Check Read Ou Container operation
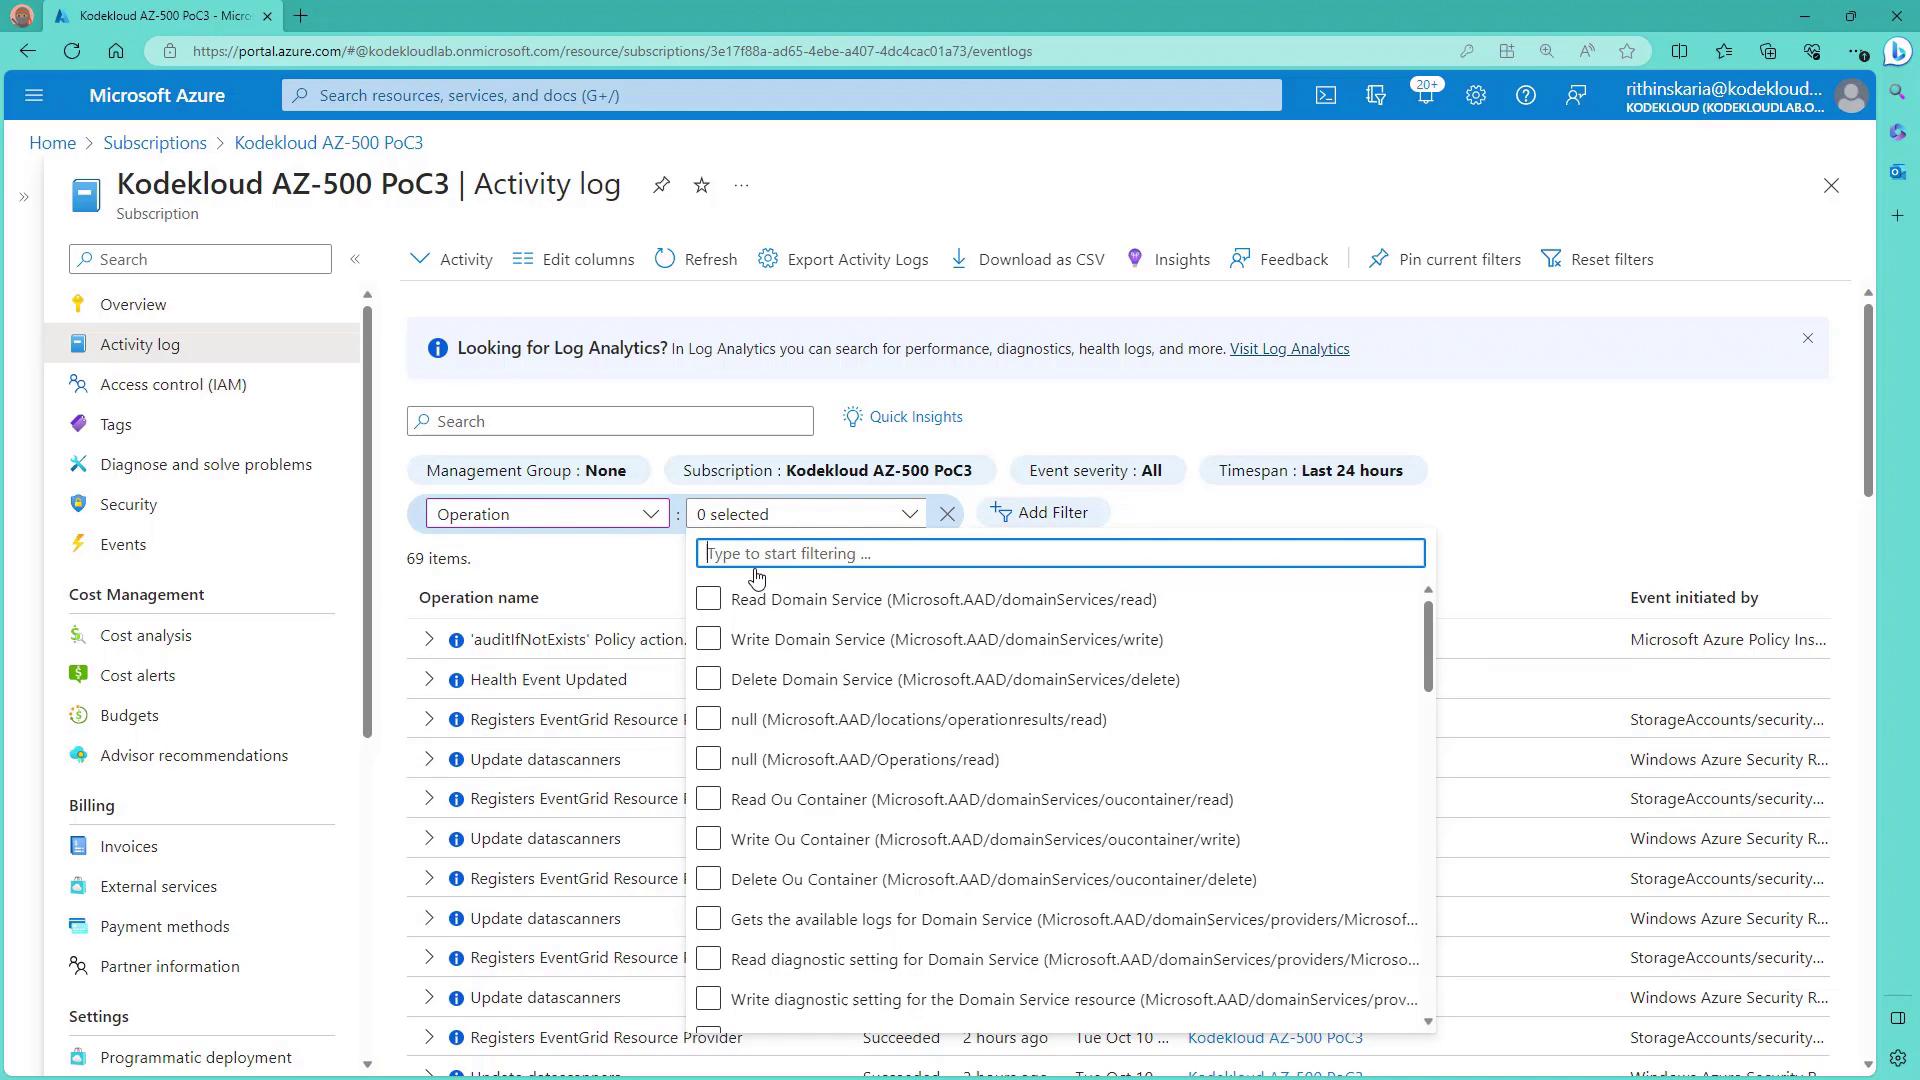This screenshot has width=1920, height=1080. click(708, 798)
